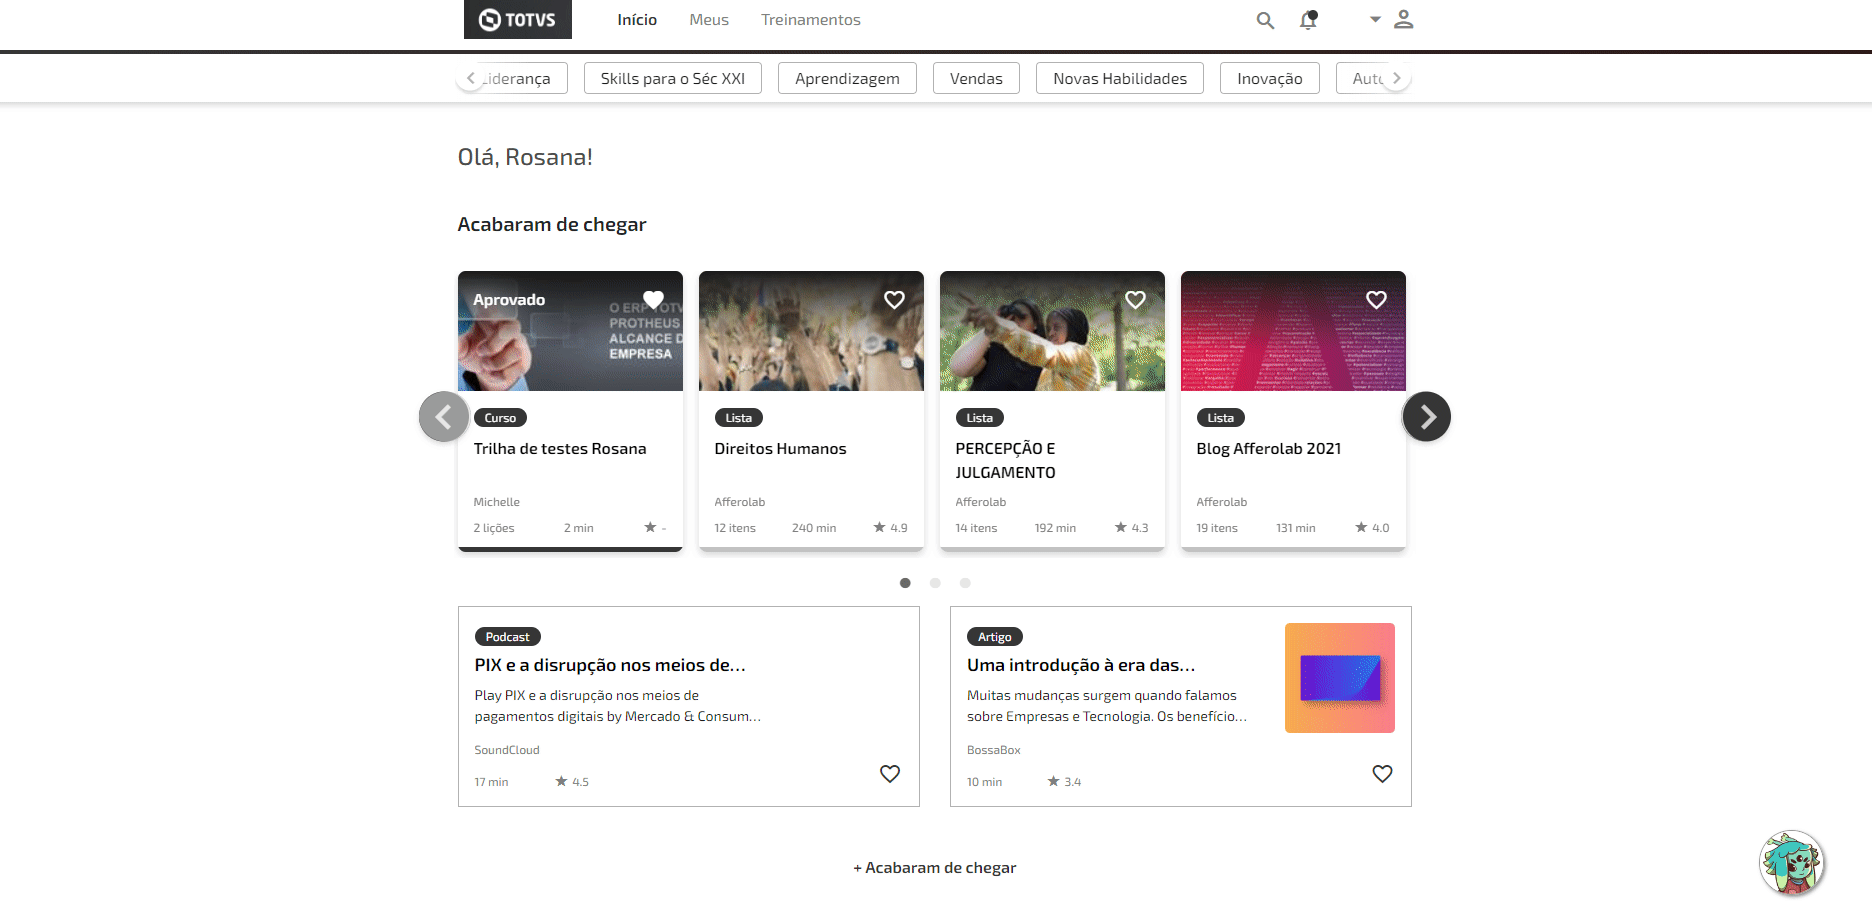Click the 4.9 star rating on Direitos Humanos
This screenshot has height=912, width=1872.
coord(890,528)
